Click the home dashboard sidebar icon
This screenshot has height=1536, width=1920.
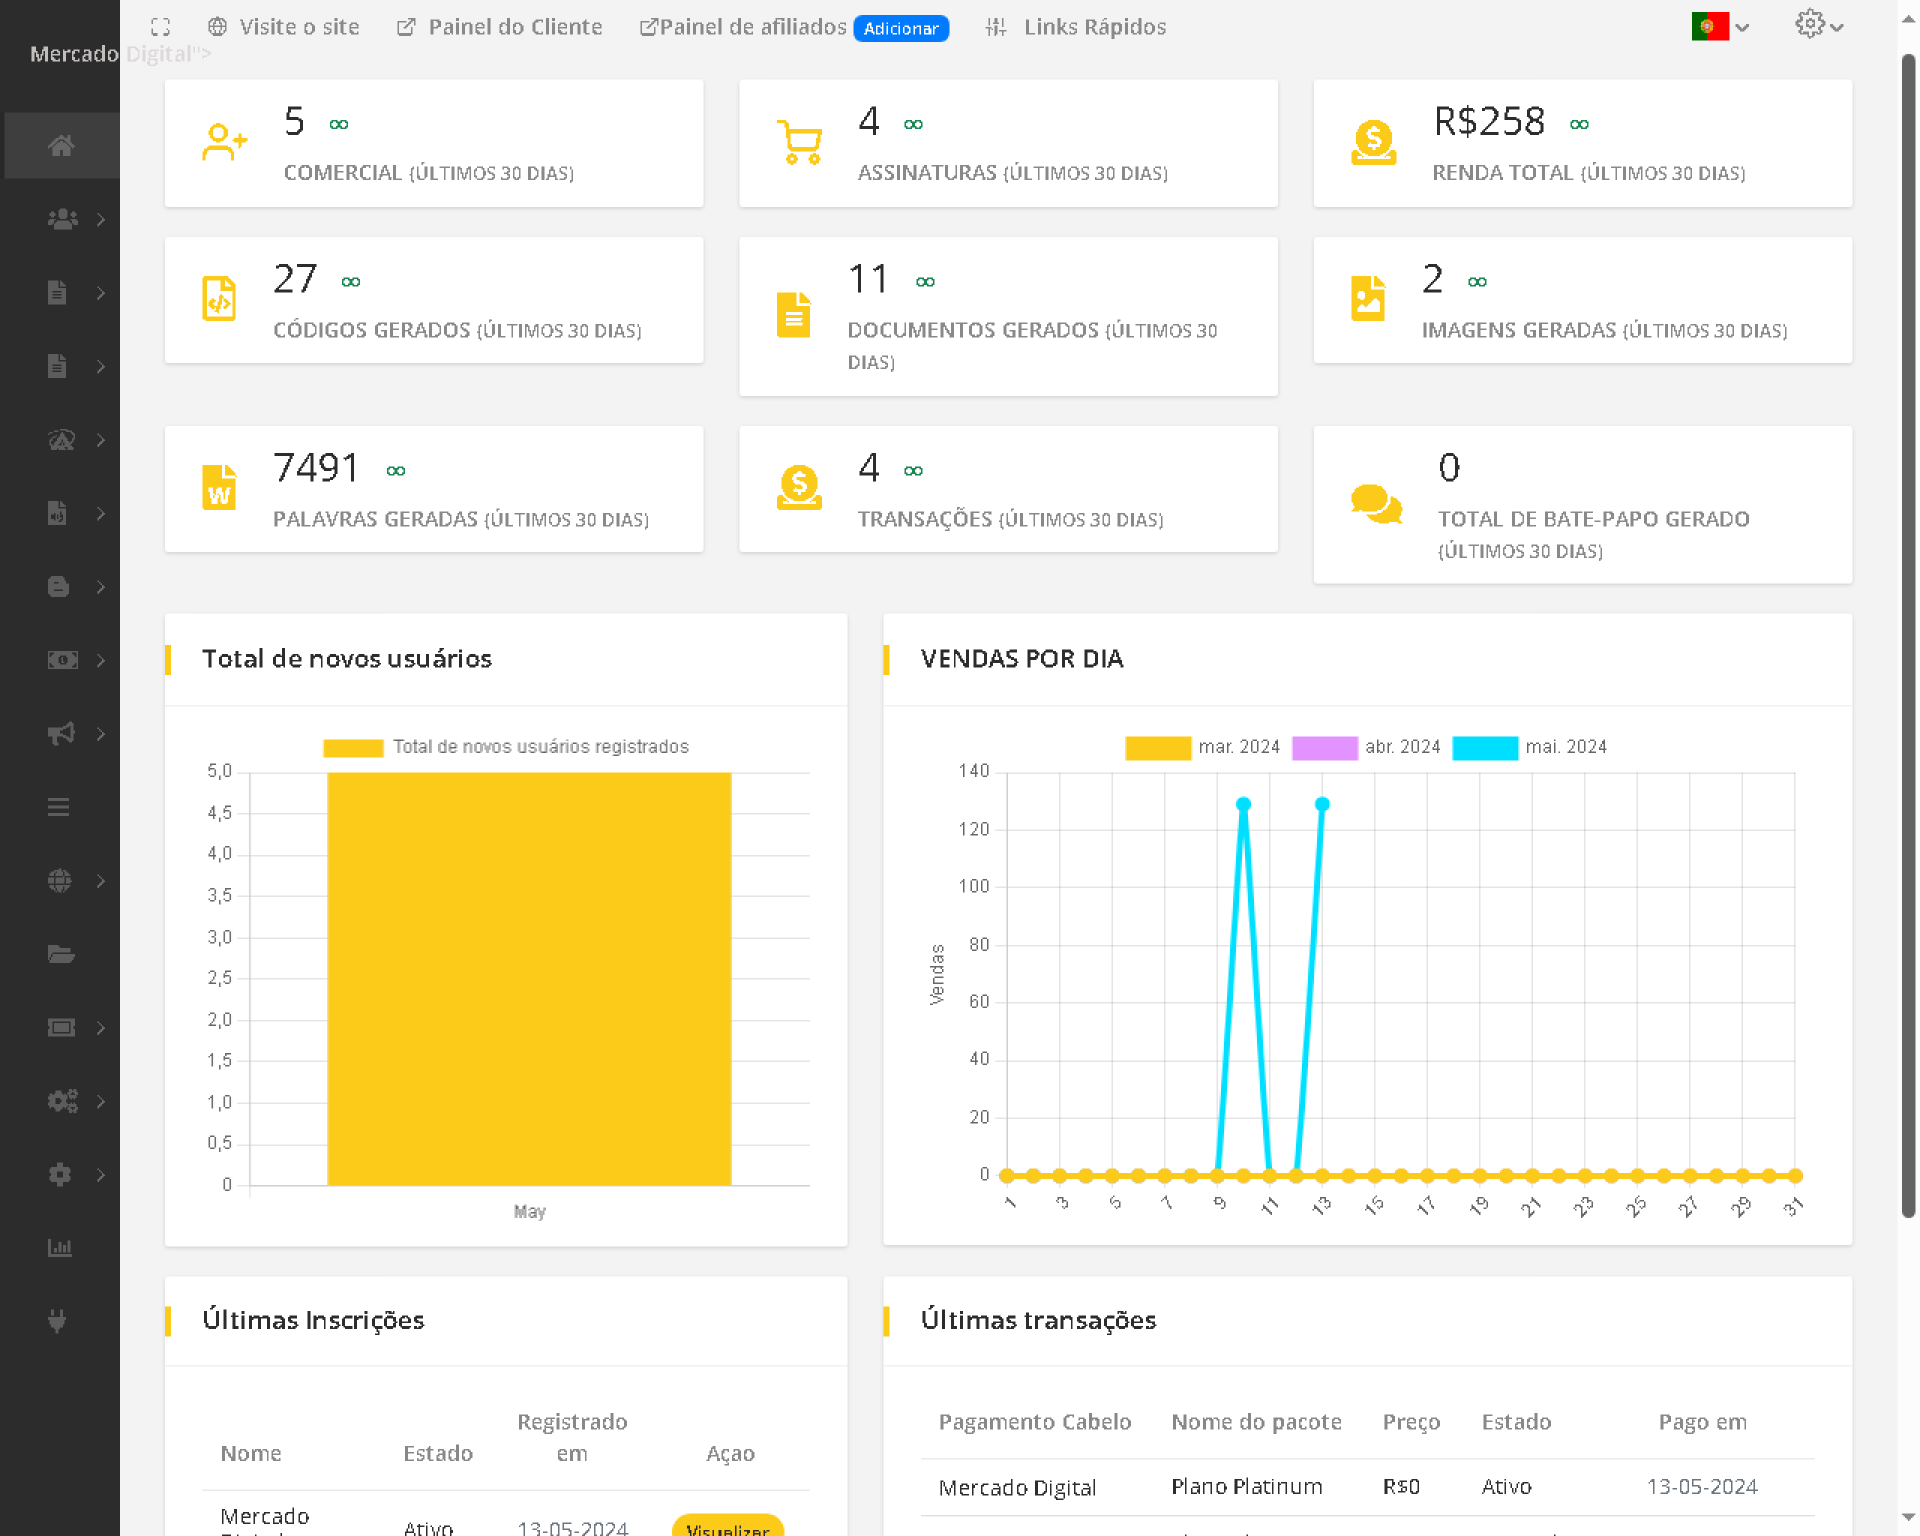pos(61,146)
